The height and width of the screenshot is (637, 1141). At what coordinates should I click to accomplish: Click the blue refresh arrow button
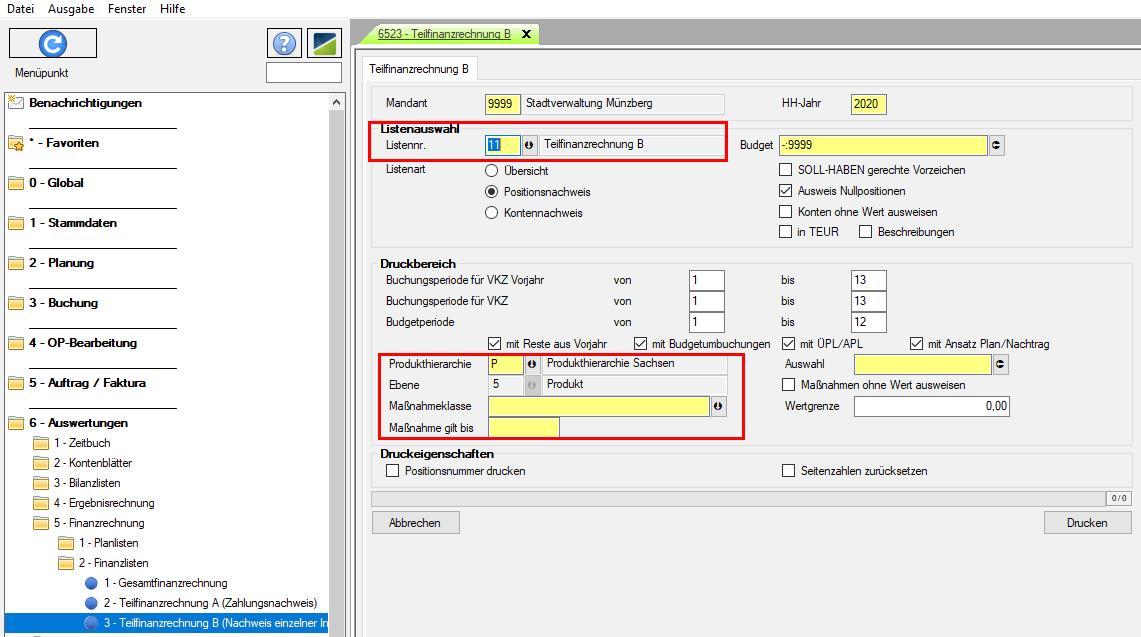[x=53, y=43]
